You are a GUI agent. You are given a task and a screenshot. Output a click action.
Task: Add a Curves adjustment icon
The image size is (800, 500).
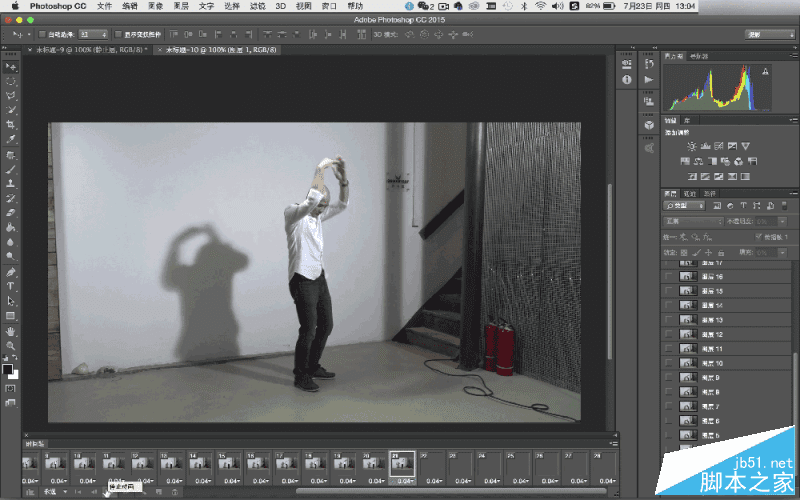pyautogui.click(x=719, y=146)
